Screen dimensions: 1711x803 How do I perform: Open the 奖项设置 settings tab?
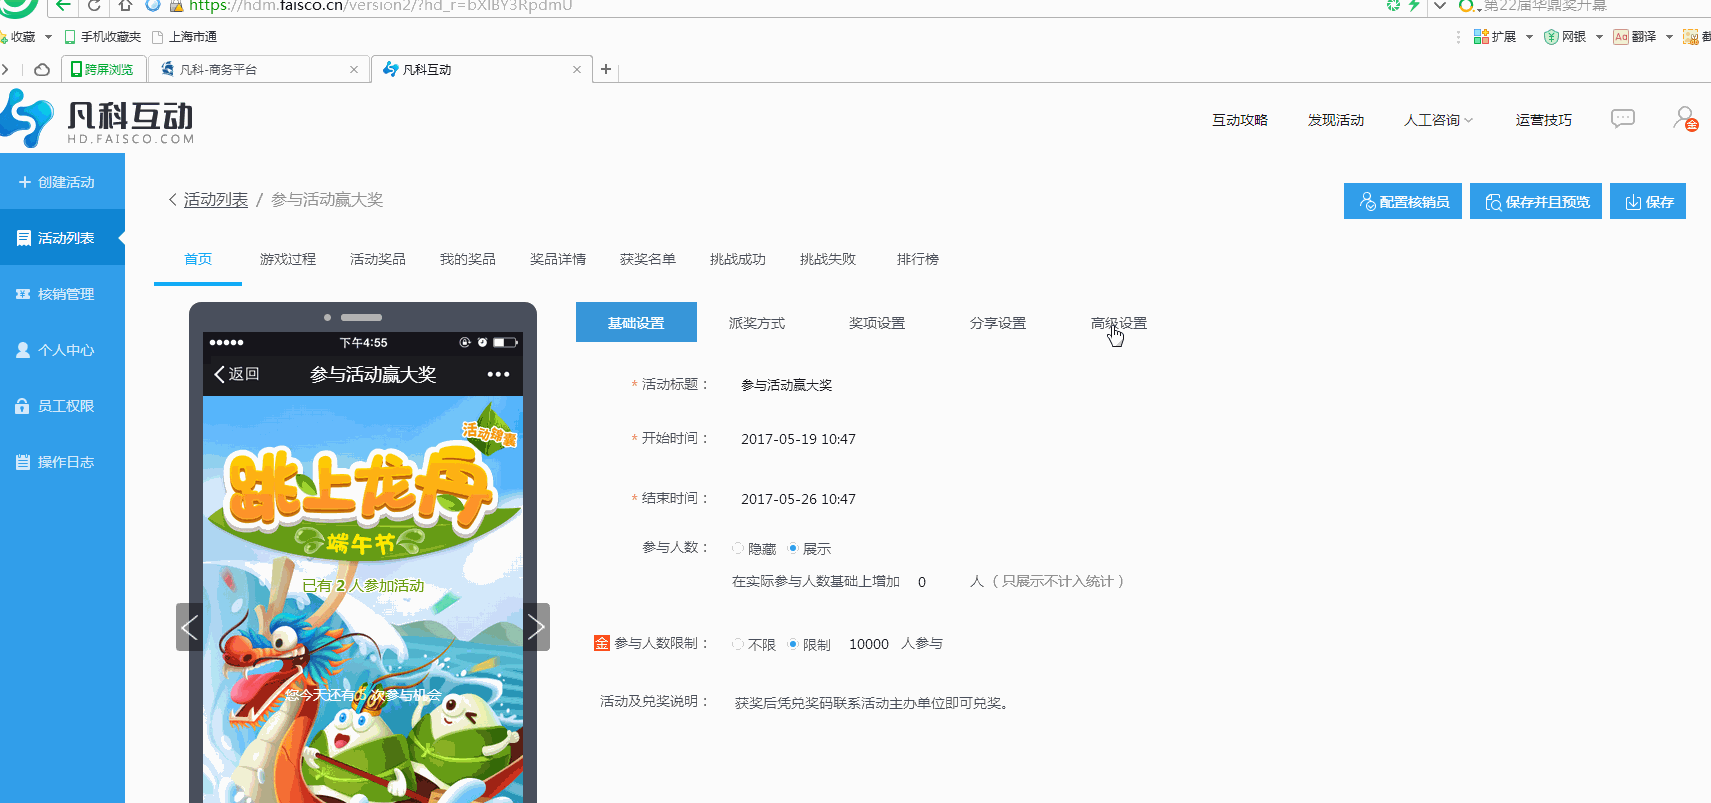tap(877, 323)
